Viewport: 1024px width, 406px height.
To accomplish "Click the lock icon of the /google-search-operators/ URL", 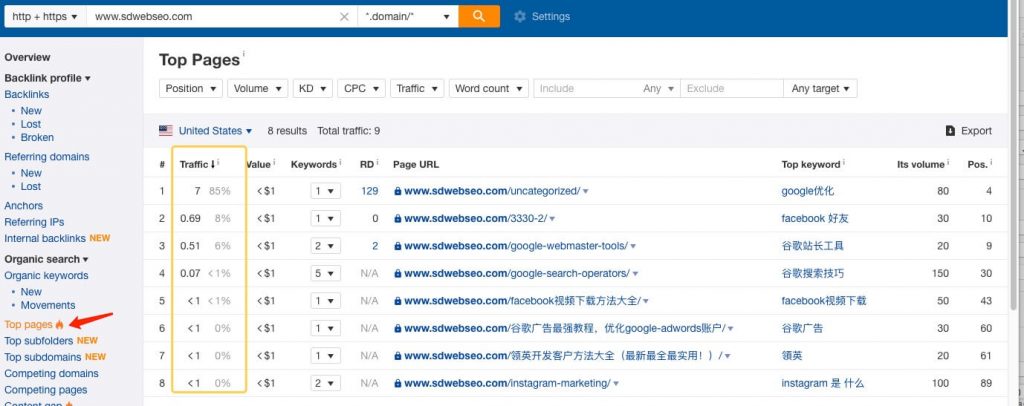I will pos(397,273).
